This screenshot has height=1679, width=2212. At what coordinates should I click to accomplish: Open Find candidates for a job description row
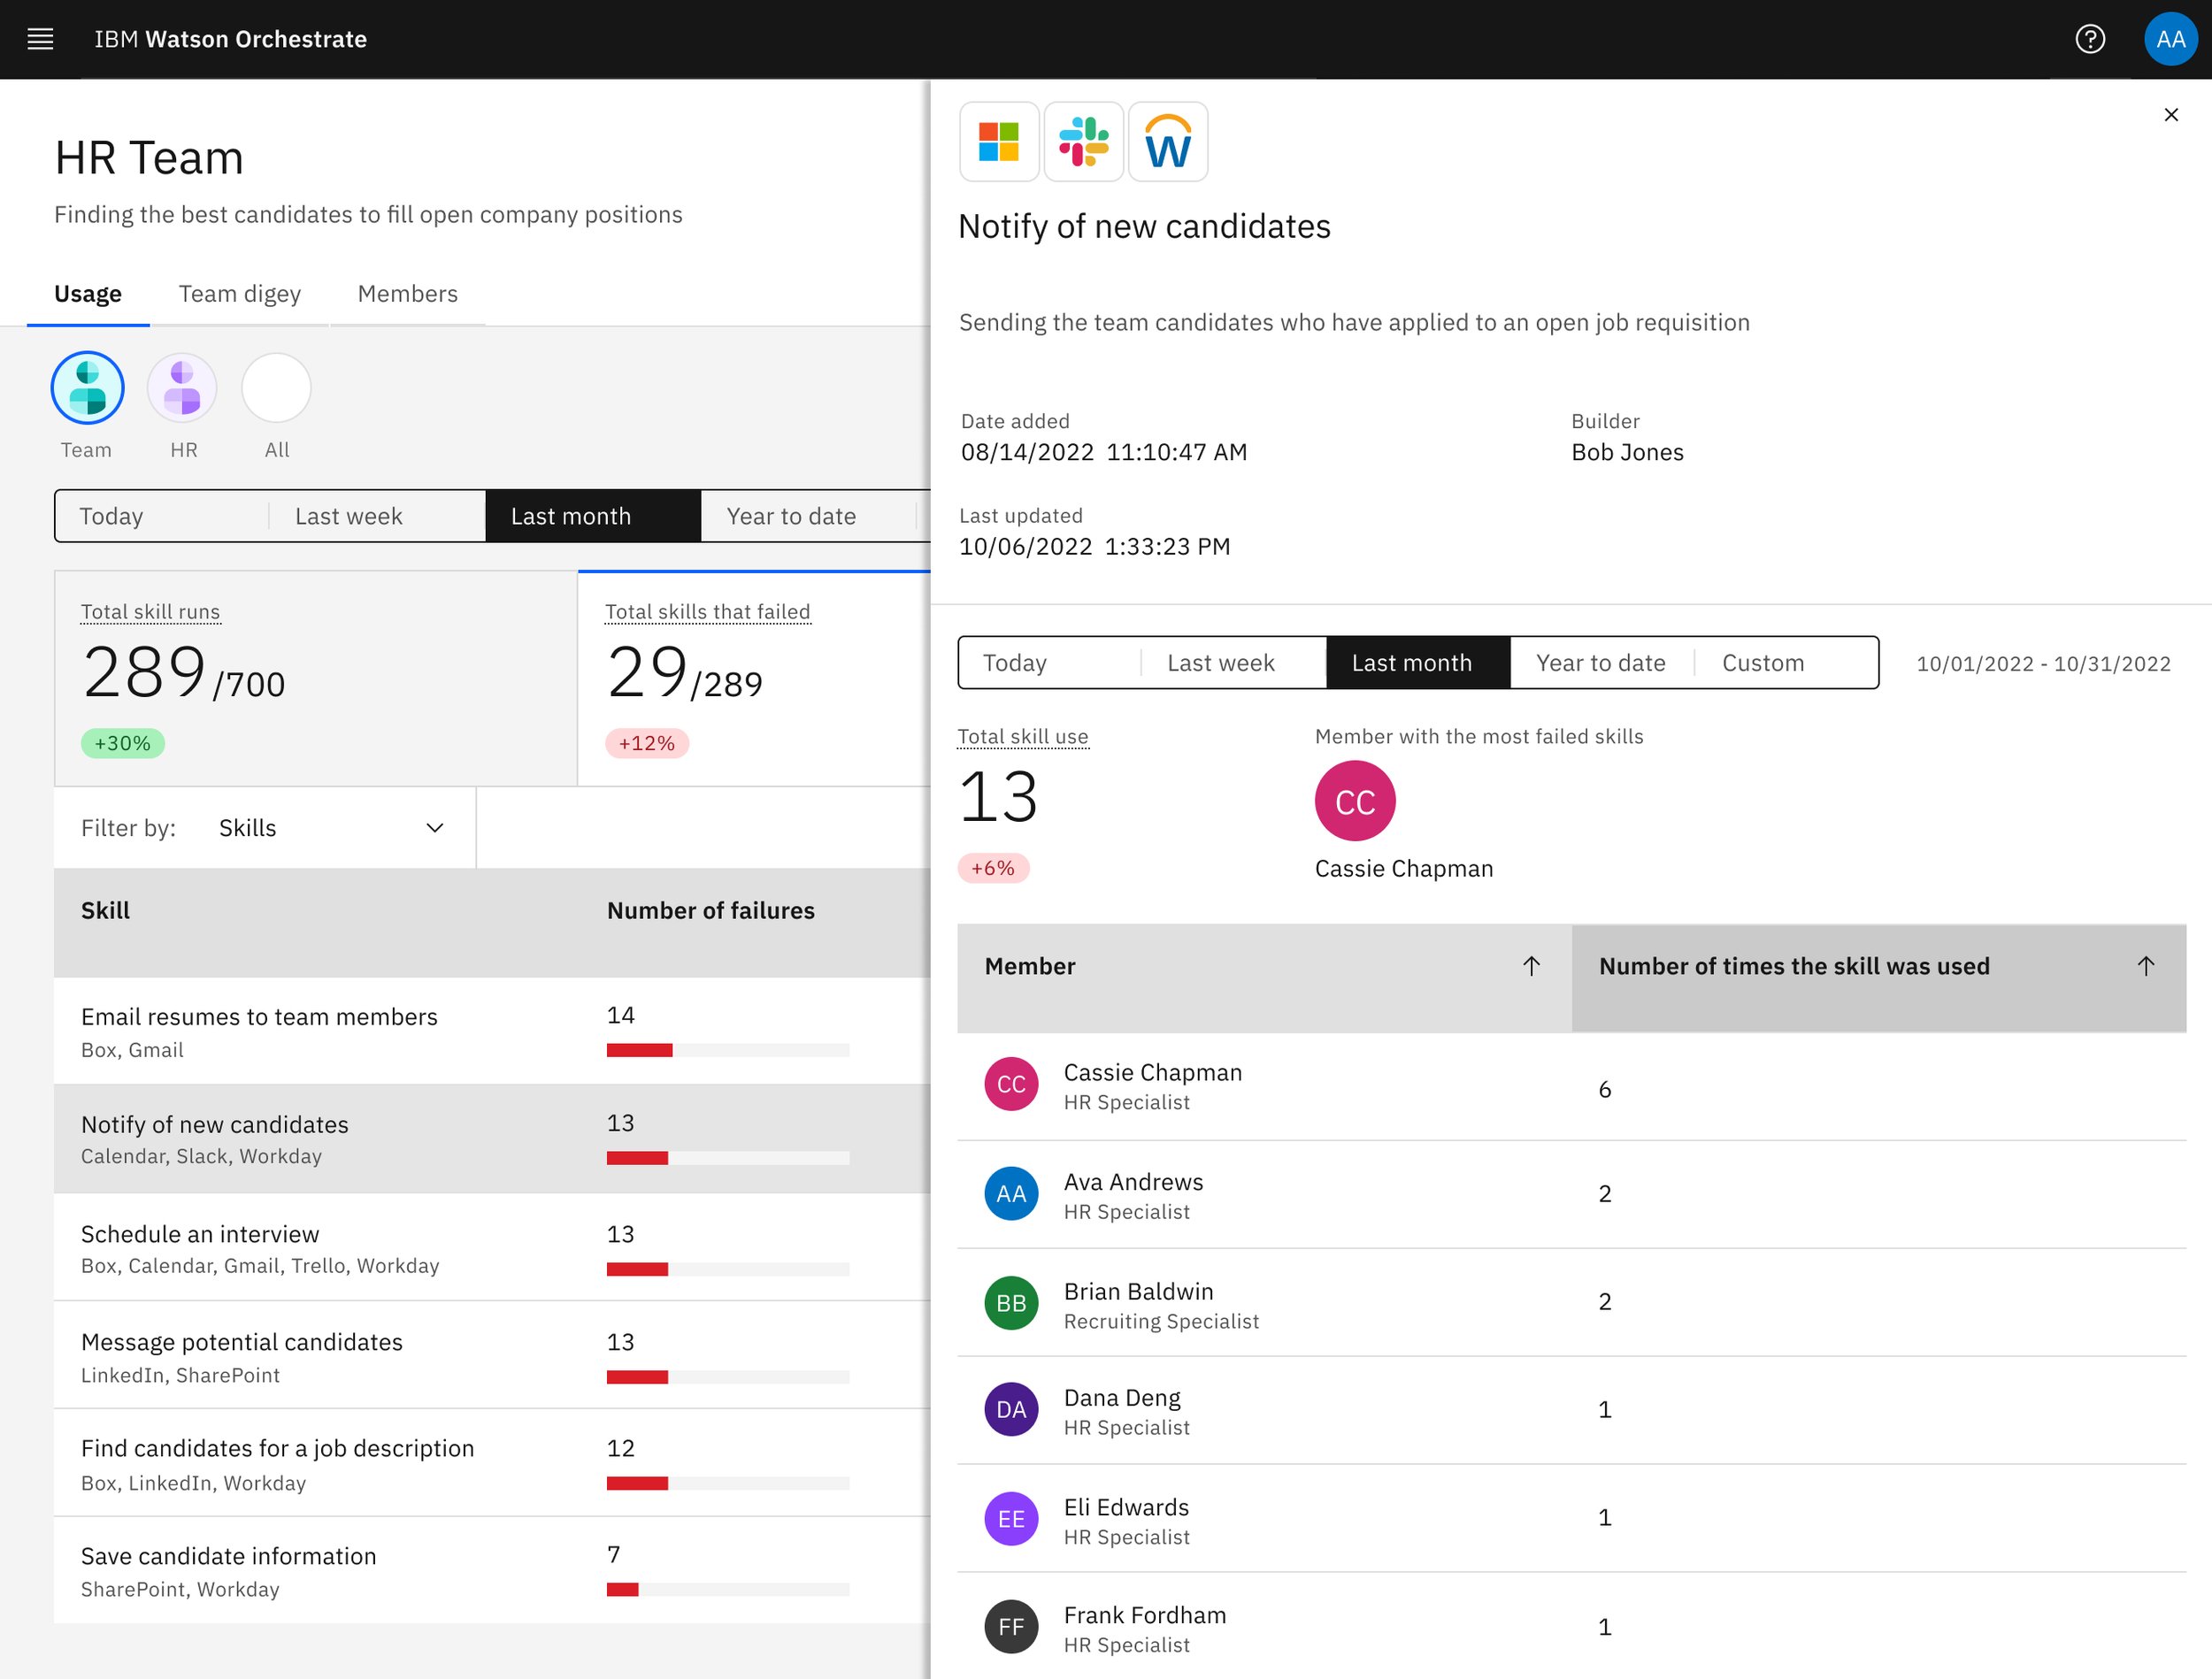(x=492, y=1464)
